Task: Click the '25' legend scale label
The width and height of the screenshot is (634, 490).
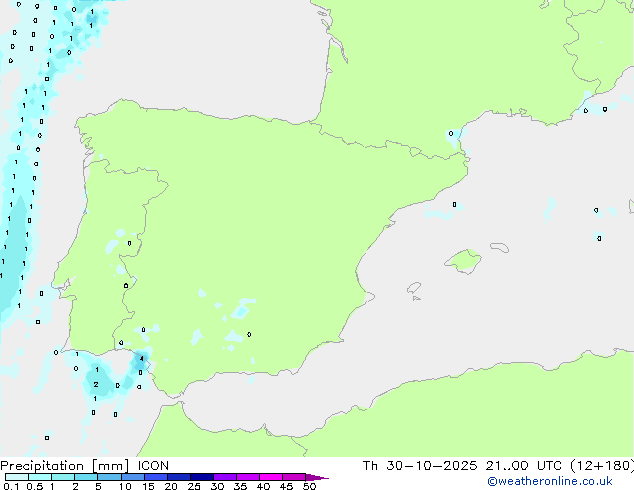Action: click(x=194, y=486)
